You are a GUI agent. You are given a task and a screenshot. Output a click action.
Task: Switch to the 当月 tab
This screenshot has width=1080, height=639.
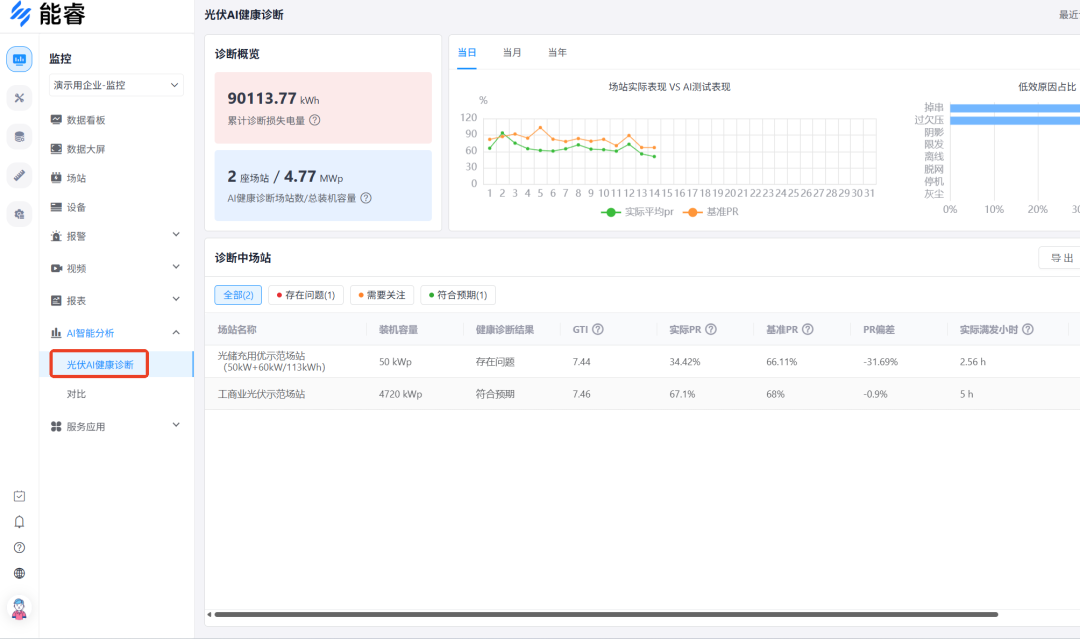pos(512,52)
